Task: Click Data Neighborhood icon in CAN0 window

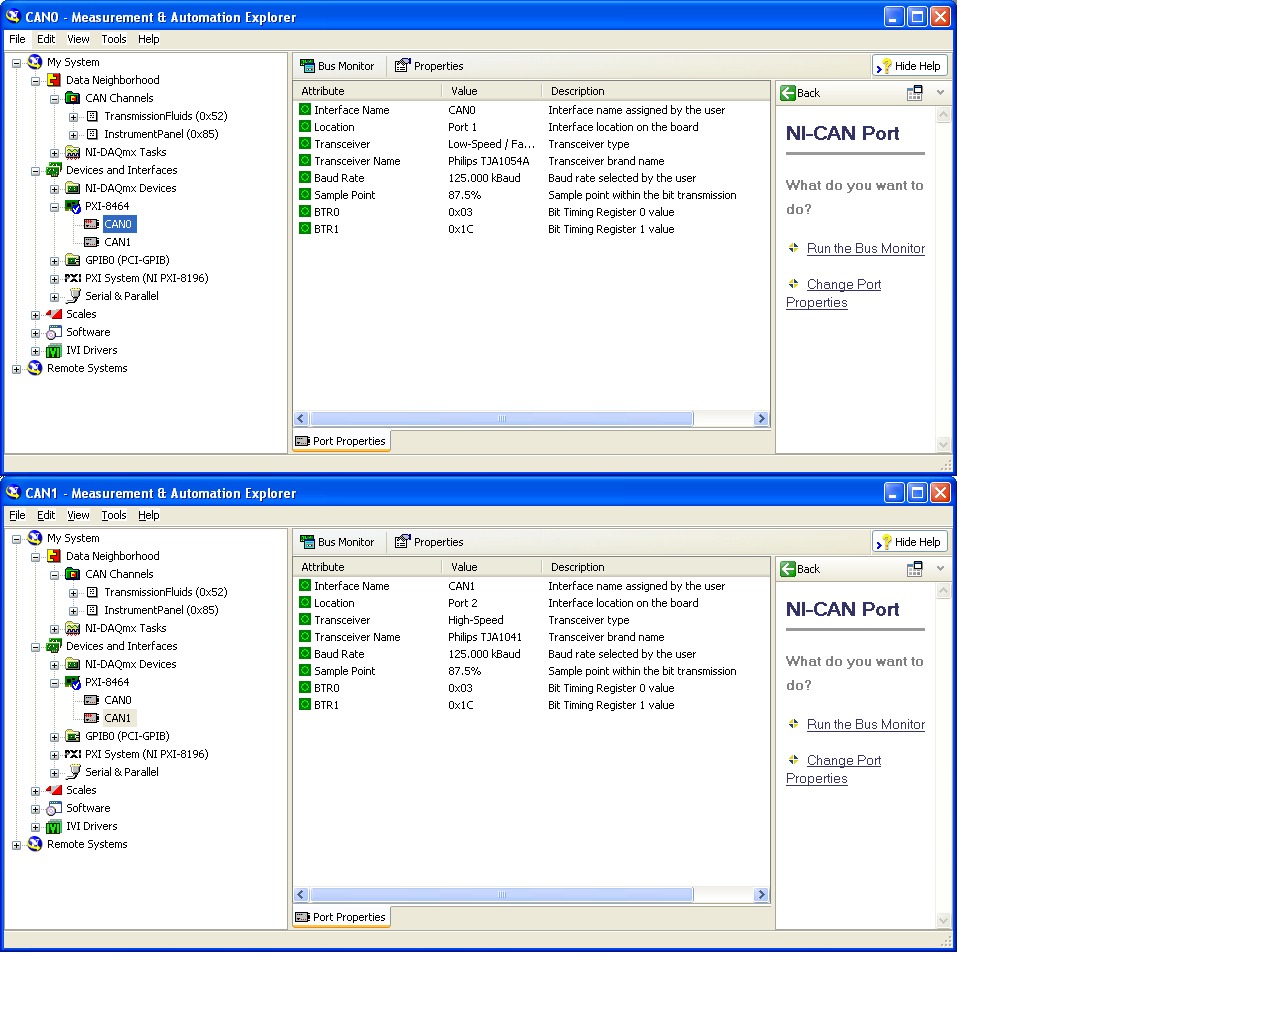Action: 54,80
